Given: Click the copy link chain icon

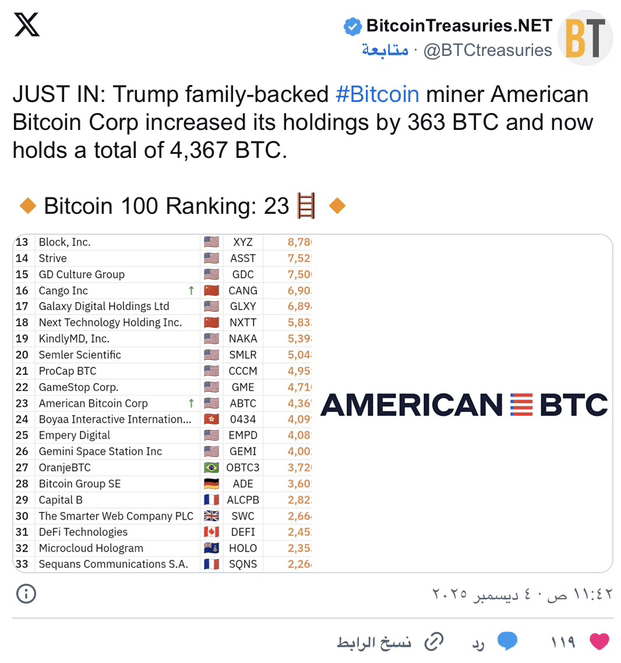Looking at the screenshot, I should point(434,641).
